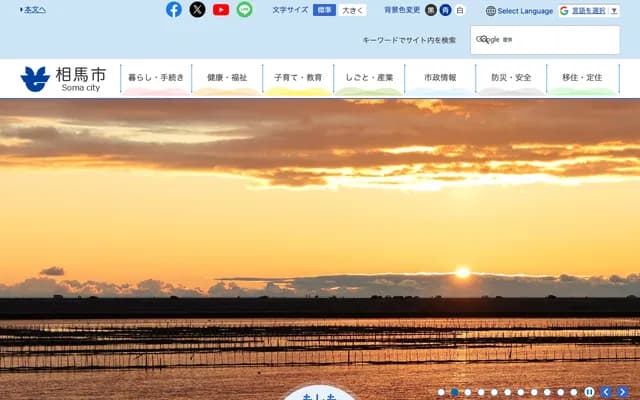Select the seventh slide indicator dot
The height and width of the screenshot is (400, 640).
click(521, 392)
